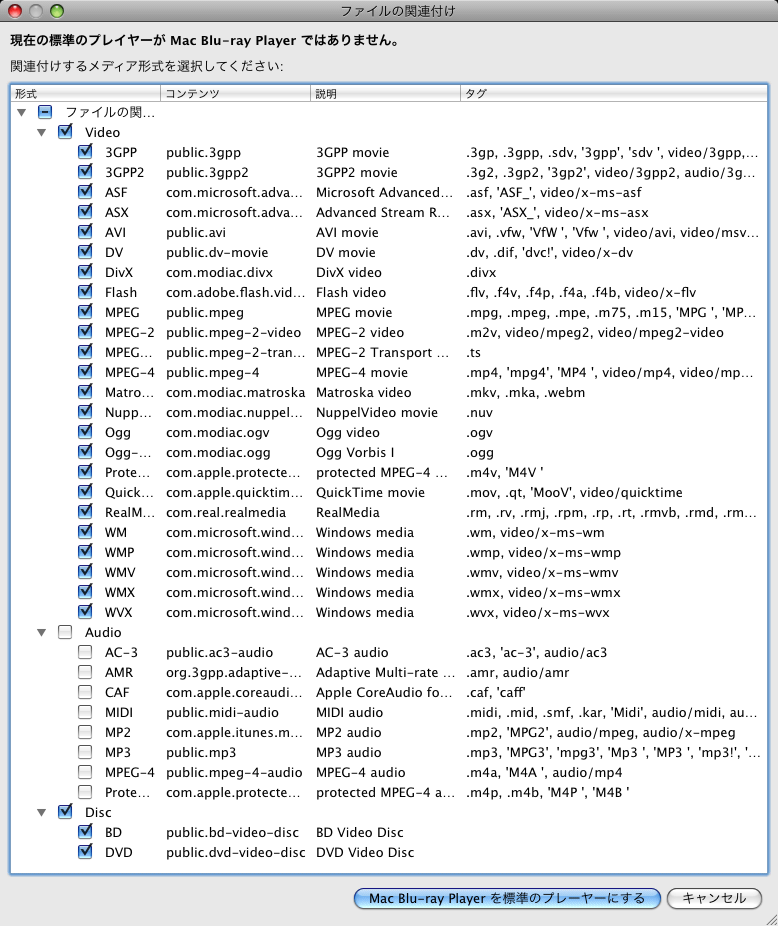Select the 'public.avi' content cell

196,233
